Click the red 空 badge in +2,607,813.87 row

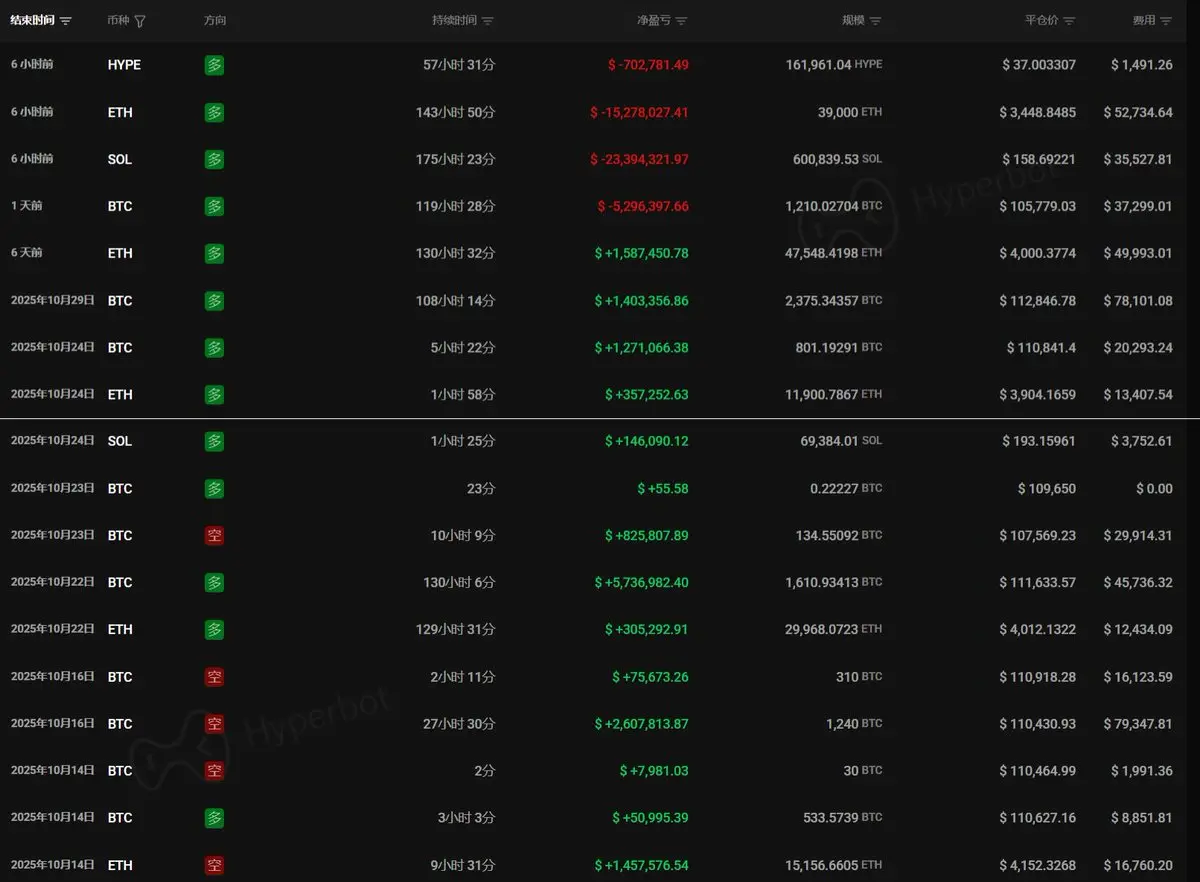coord(214,724)
